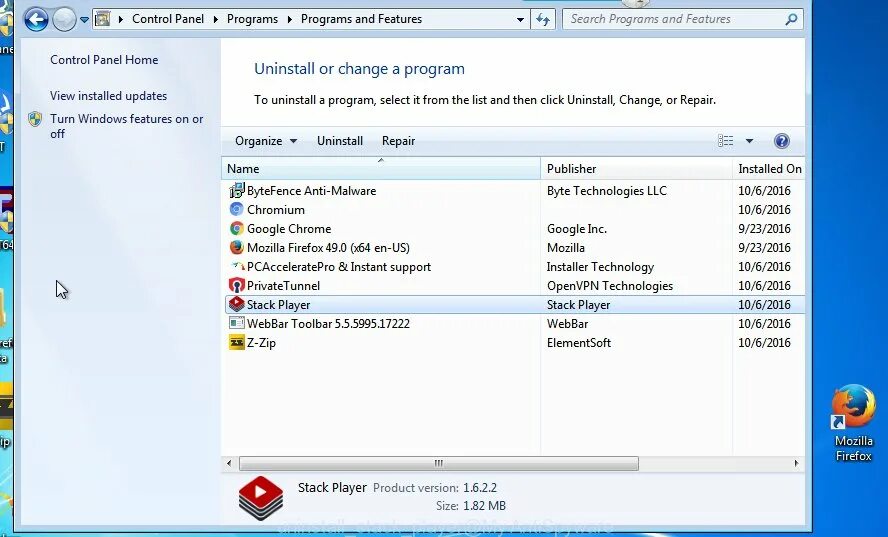The width and height of the screenshot is (888, 537).
Task: Click ElementSoft publisher cell
Action: point(579,343)
